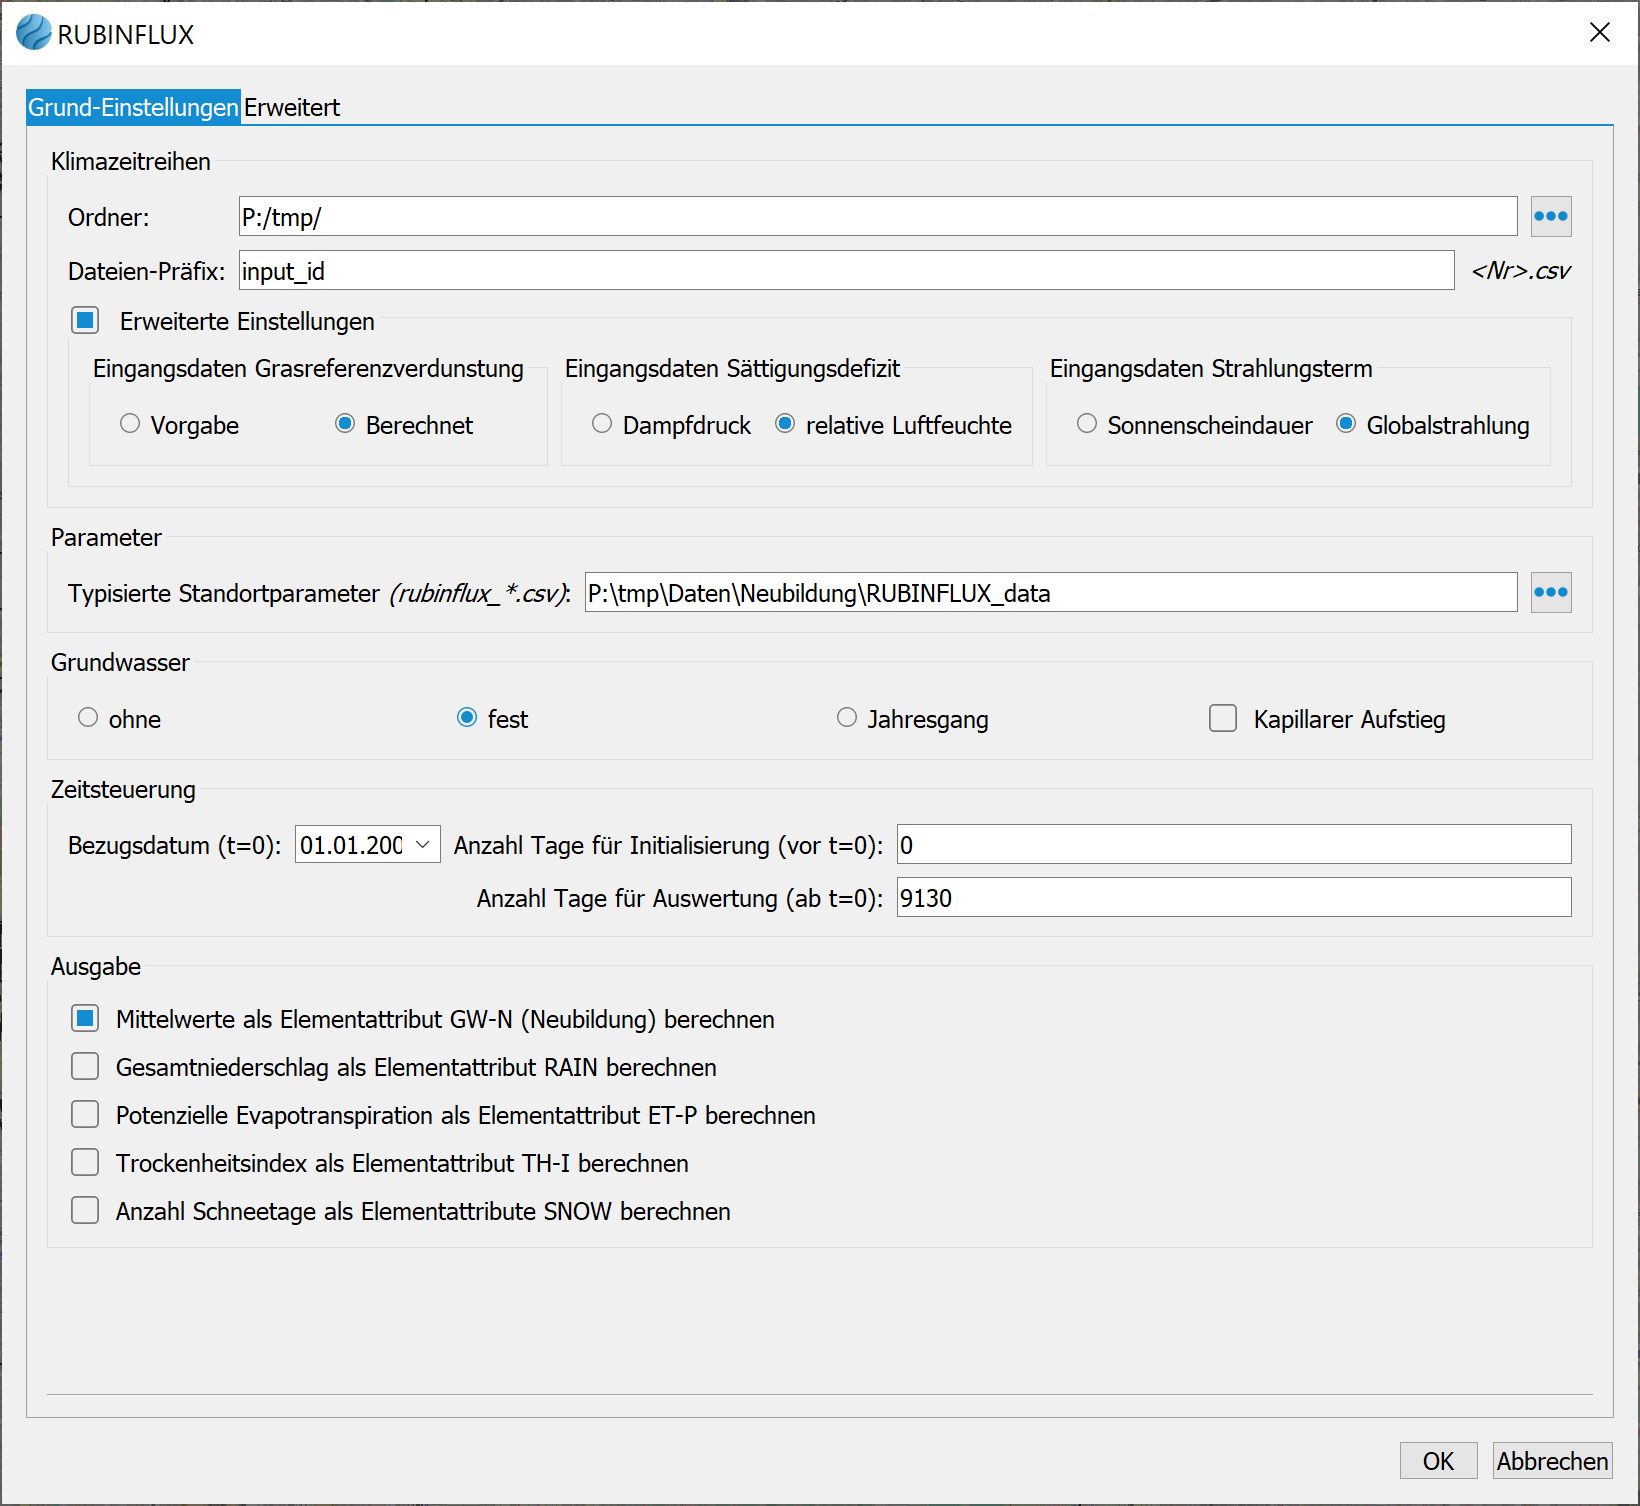Image resolution: width=1640 pixels, height=1506 pixels.
Task: Select the Grund-Einstellungen tab
Action: pos(133,108)
